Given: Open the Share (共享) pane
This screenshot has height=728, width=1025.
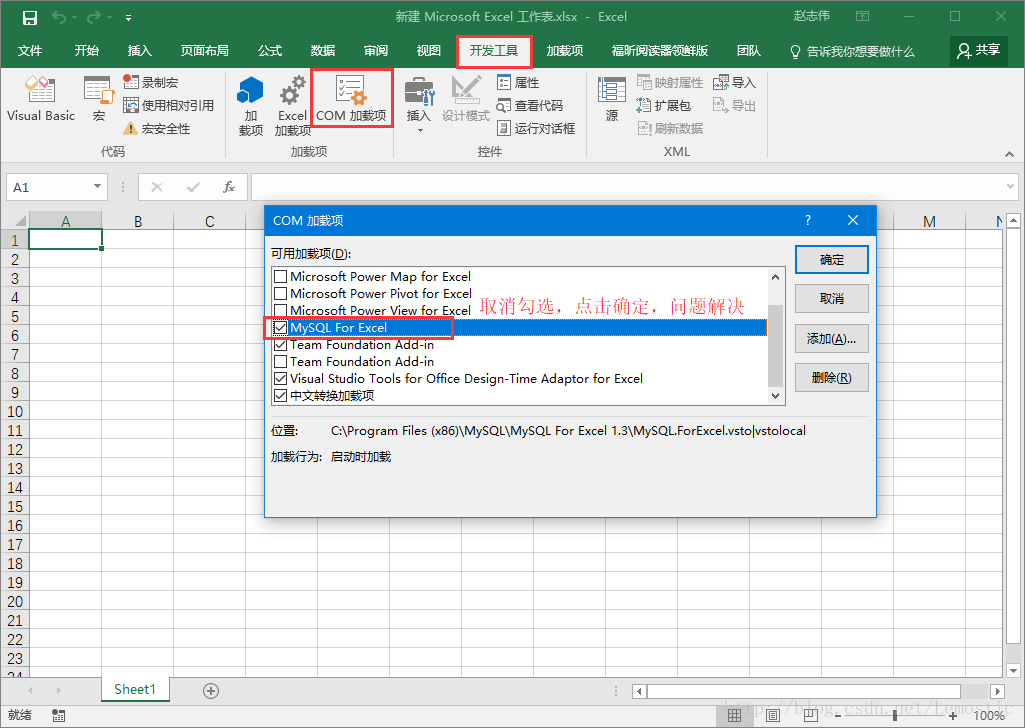Looking at the screenshot, I should (x=978, y=51).
